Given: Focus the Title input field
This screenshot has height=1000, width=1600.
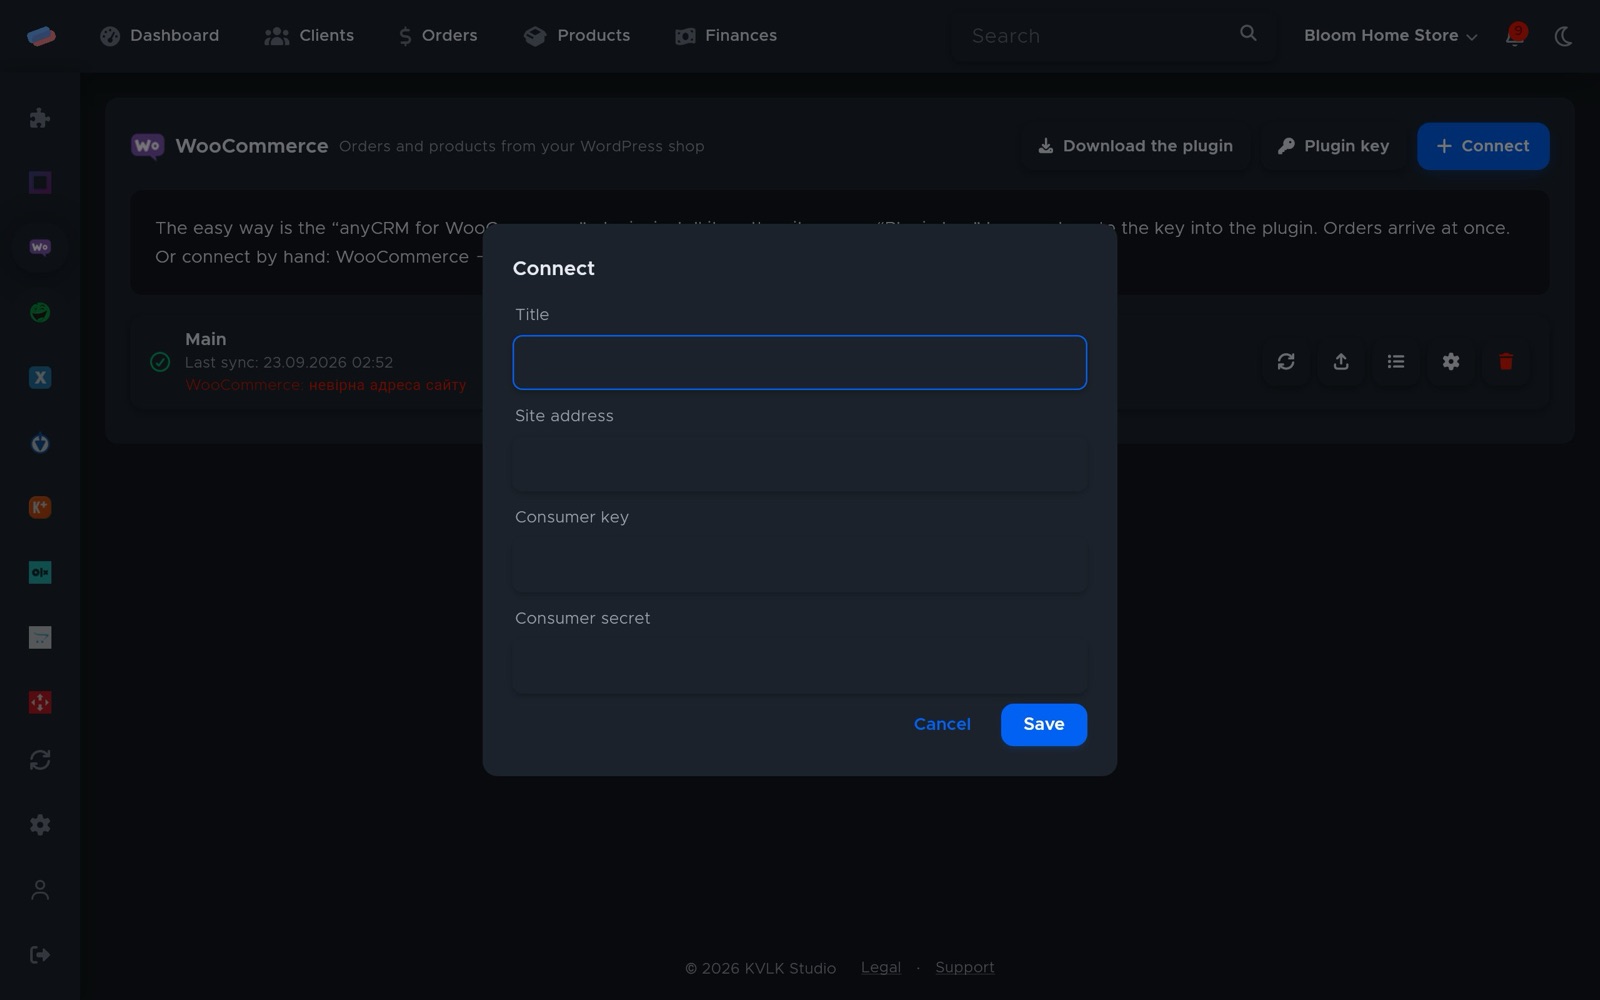Looking at the screenshot, I should click(x=800, y=362).
